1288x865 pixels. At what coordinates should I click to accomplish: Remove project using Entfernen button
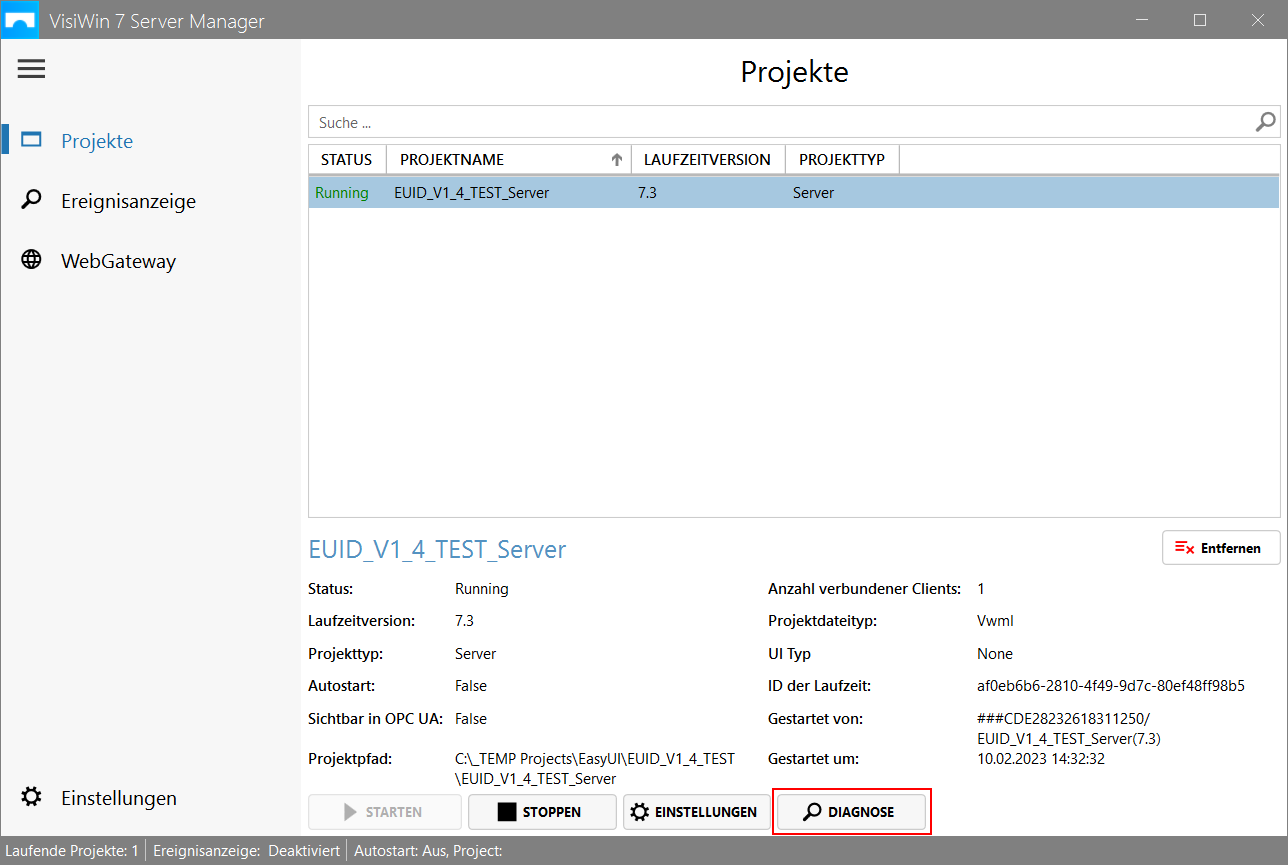click(x=1220, y=548)
